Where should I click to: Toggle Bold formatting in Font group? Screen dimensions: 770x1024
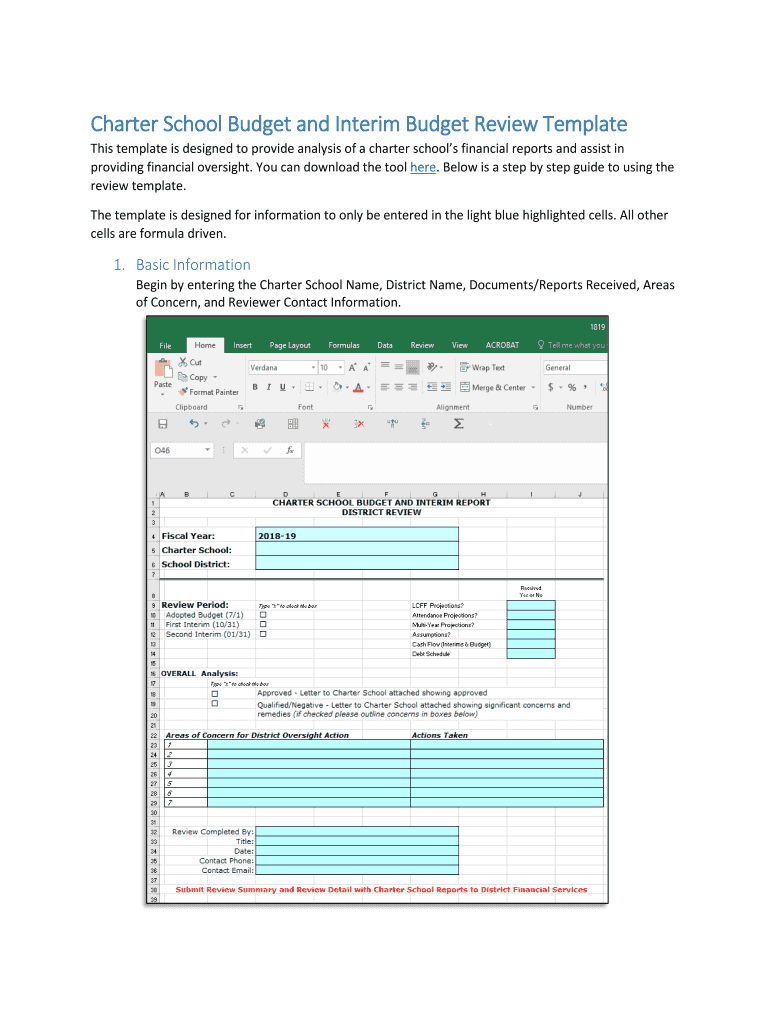[x=255, y=387]
